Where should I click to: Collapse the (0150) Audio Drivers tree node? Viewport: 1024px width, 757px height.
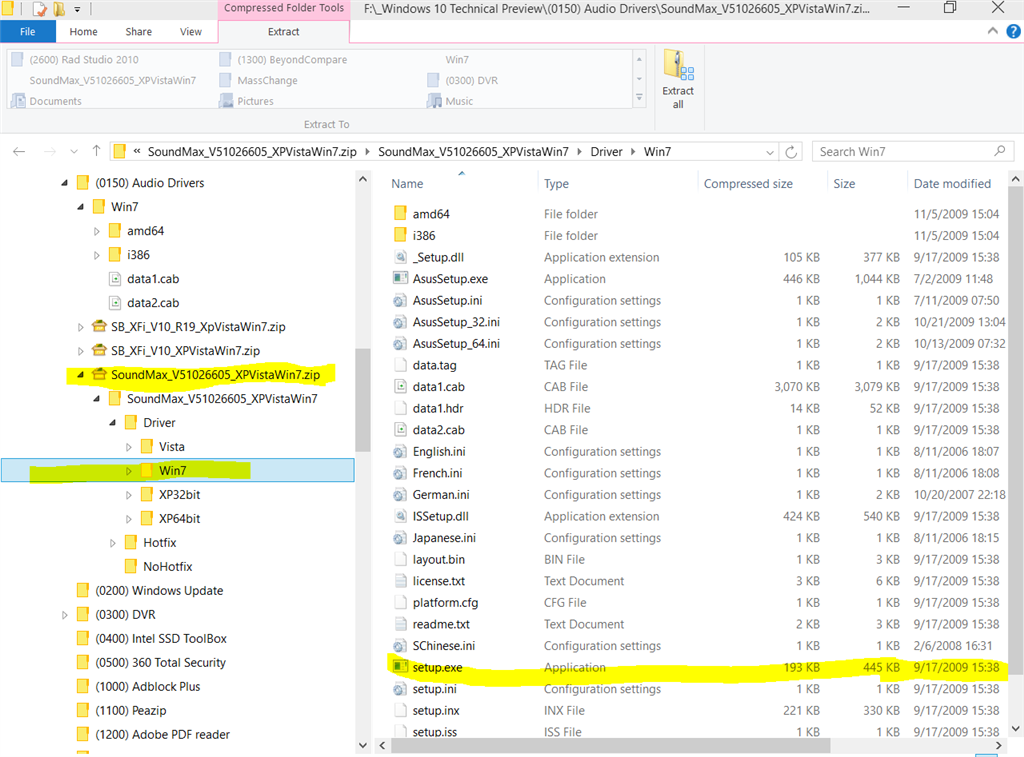65,183
